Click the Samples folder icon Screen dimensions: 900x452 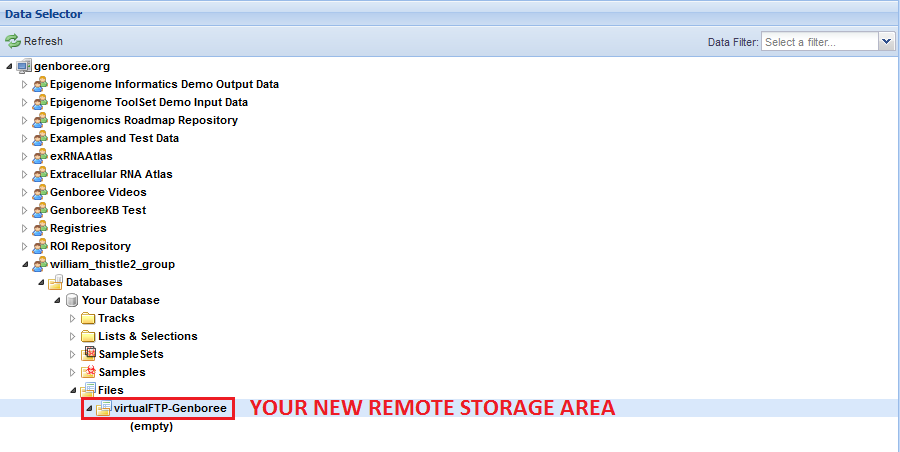pos(88,372)
